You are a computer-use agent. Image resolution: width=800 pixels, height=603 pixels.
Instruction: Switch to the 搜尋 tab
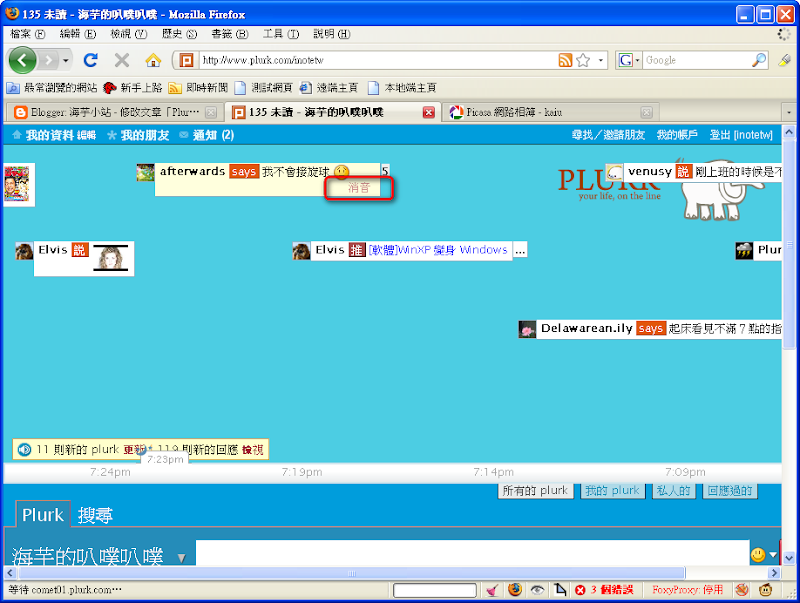95,515
